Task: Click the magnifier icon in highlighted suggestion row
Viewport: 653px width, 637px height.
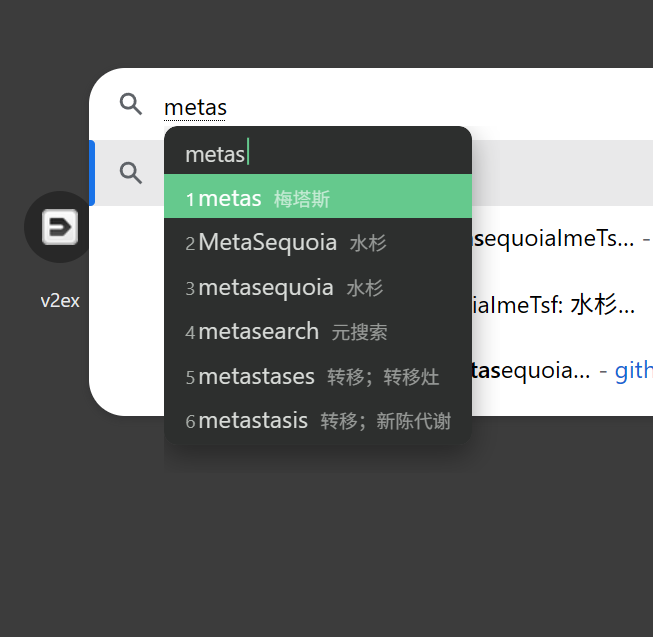Action: (131, 173)
